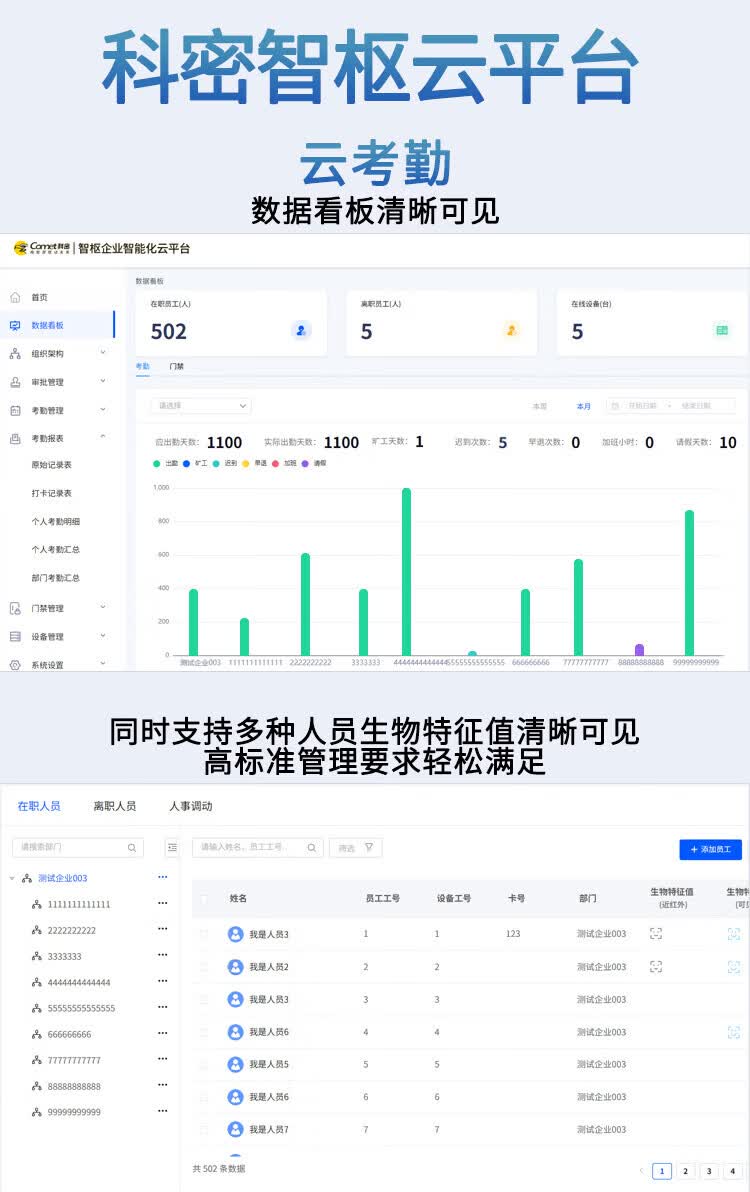This screenshot has height=1192, width=750.
Task: Click the 筛选 filter button
Action: tap(356, 848)
